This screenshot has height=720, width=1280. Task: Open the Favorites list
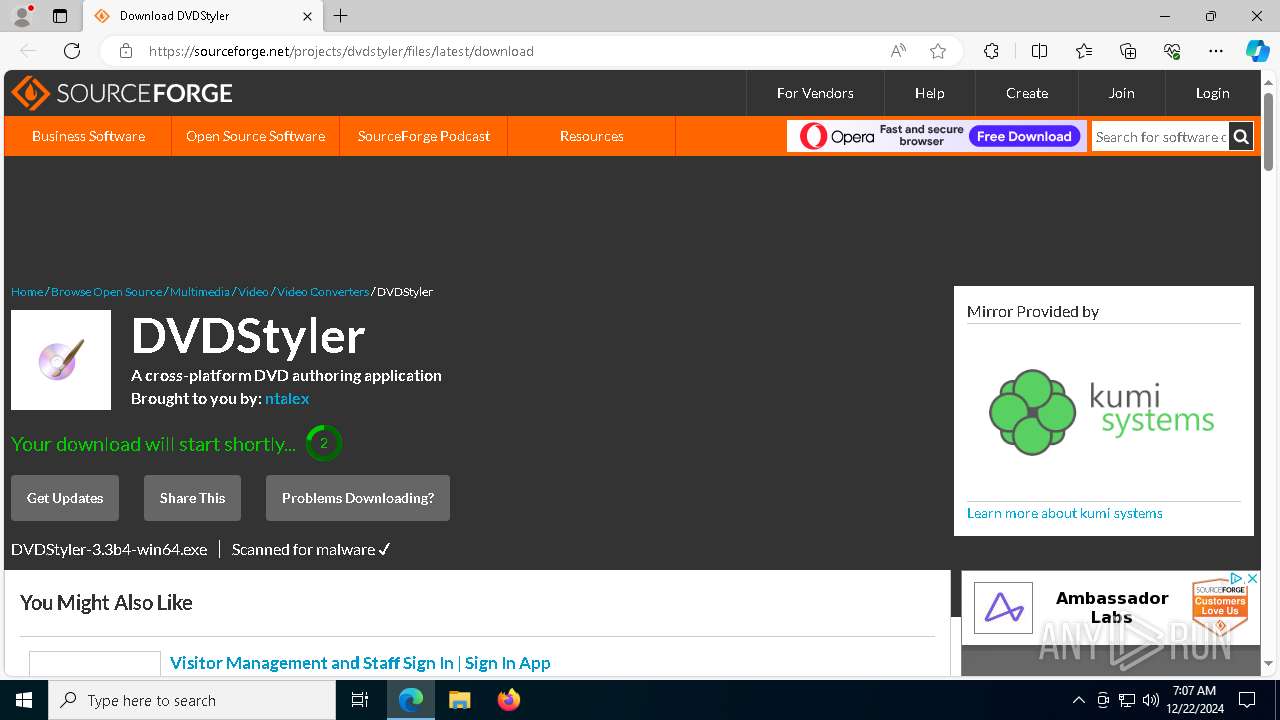click(1084, 51)
